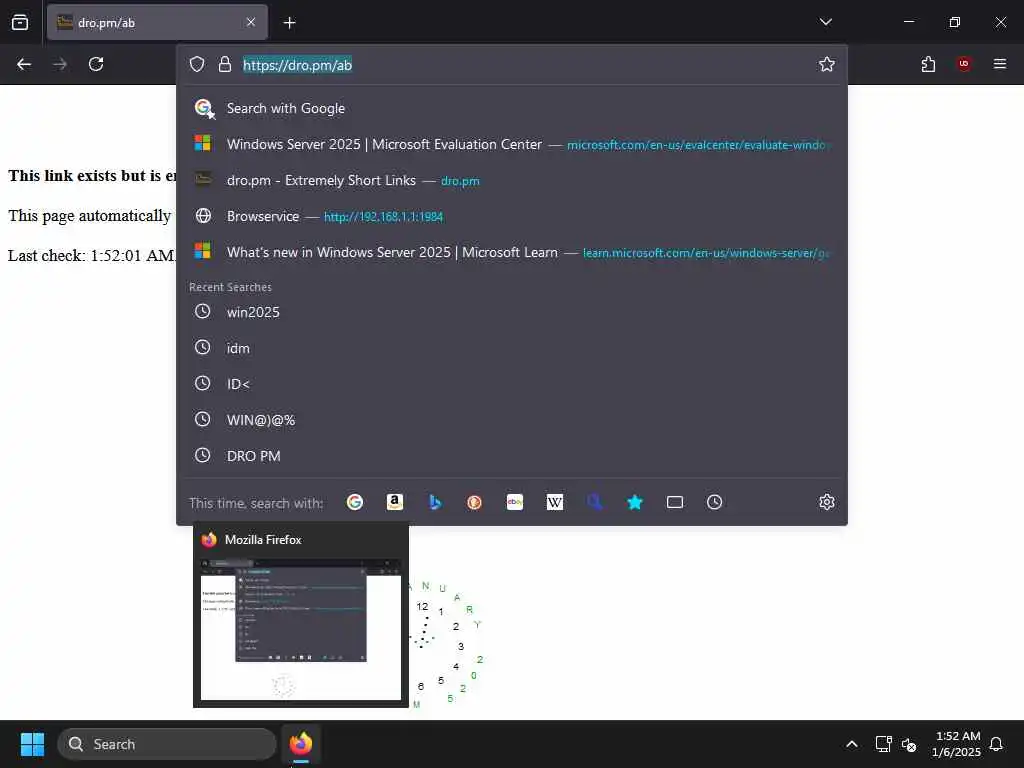Go back one page with back arrow

tap(24, 64)
